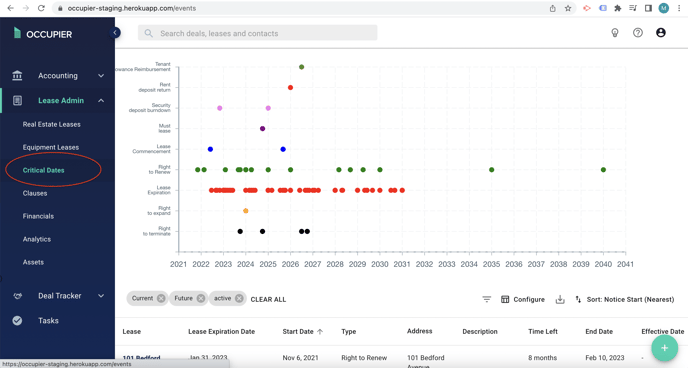Open the Configure columns button
The image size is (688, 368).
click(523, 299)
